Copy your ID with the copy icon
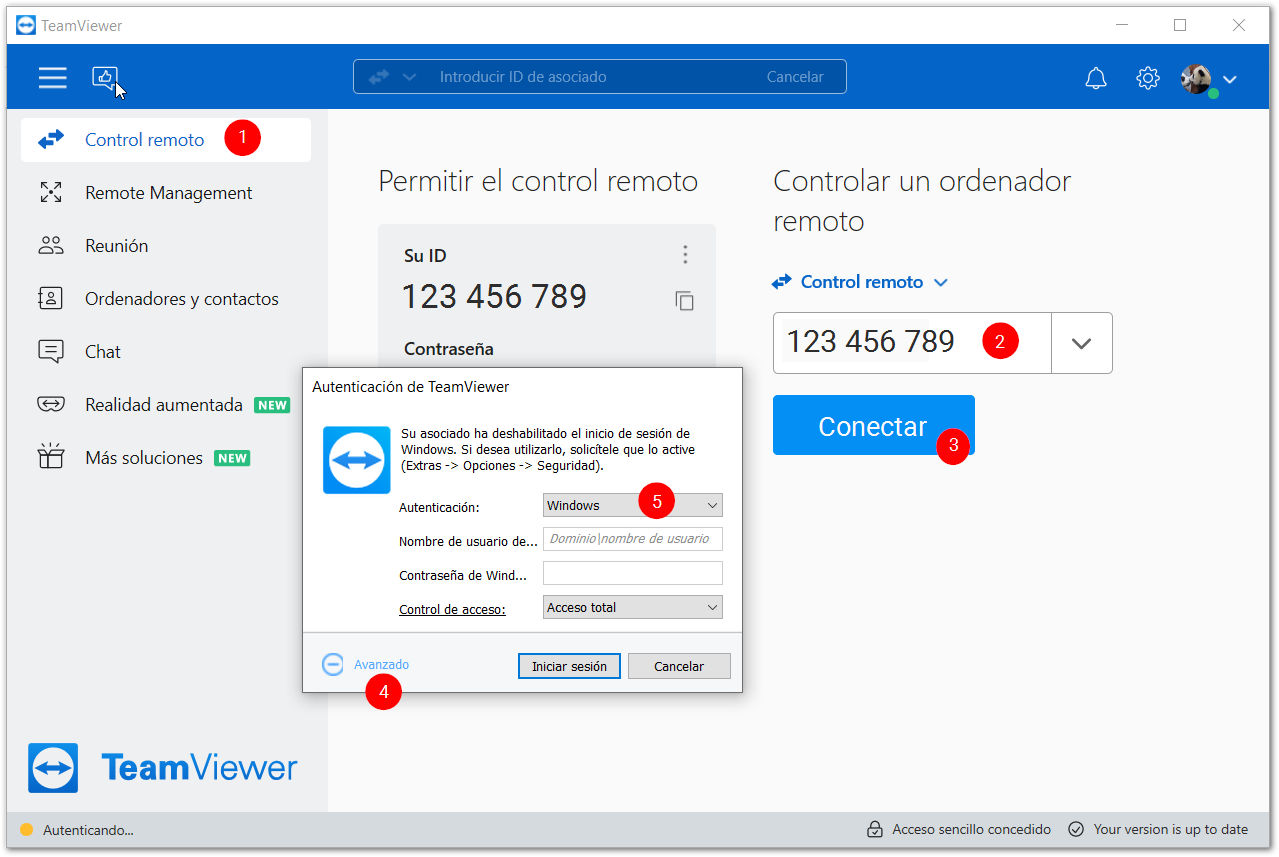Screen dimensions: 1279x857 [685, 300]
